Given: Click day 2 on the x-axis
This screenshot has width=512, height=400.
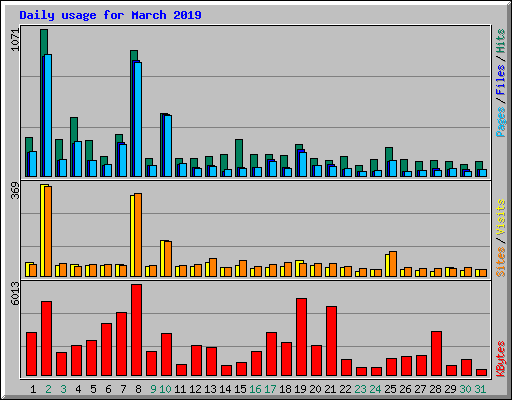Looking at the screenshot, I should point(48,389).
